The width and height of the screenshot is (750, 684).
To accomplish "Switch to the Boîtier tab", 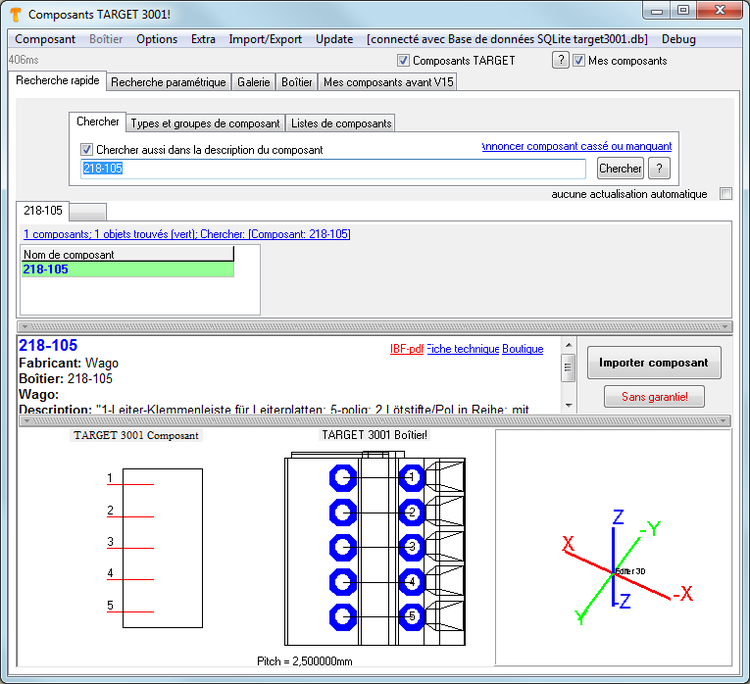I will point(297,82).
